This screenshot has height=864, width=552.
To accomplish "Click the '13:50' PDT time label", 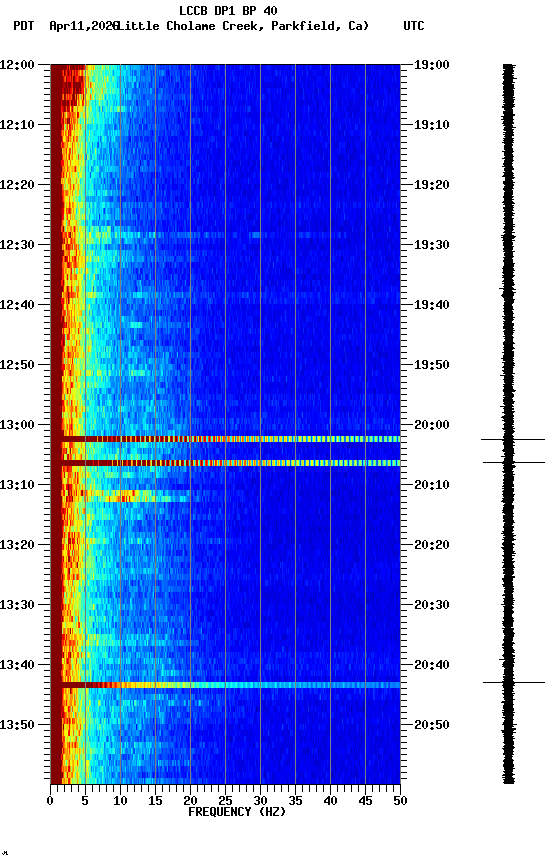I will click(17, 726).
